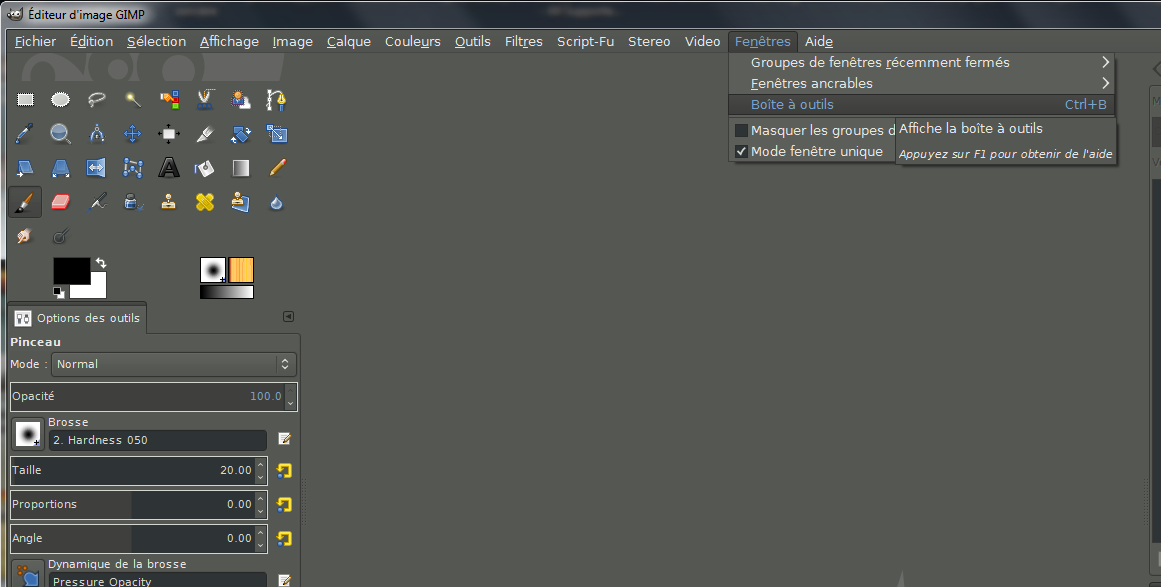This screenshot has height=587, width=1161.
Task: Swap foreground and background colors
Action: tap(101, 263)
